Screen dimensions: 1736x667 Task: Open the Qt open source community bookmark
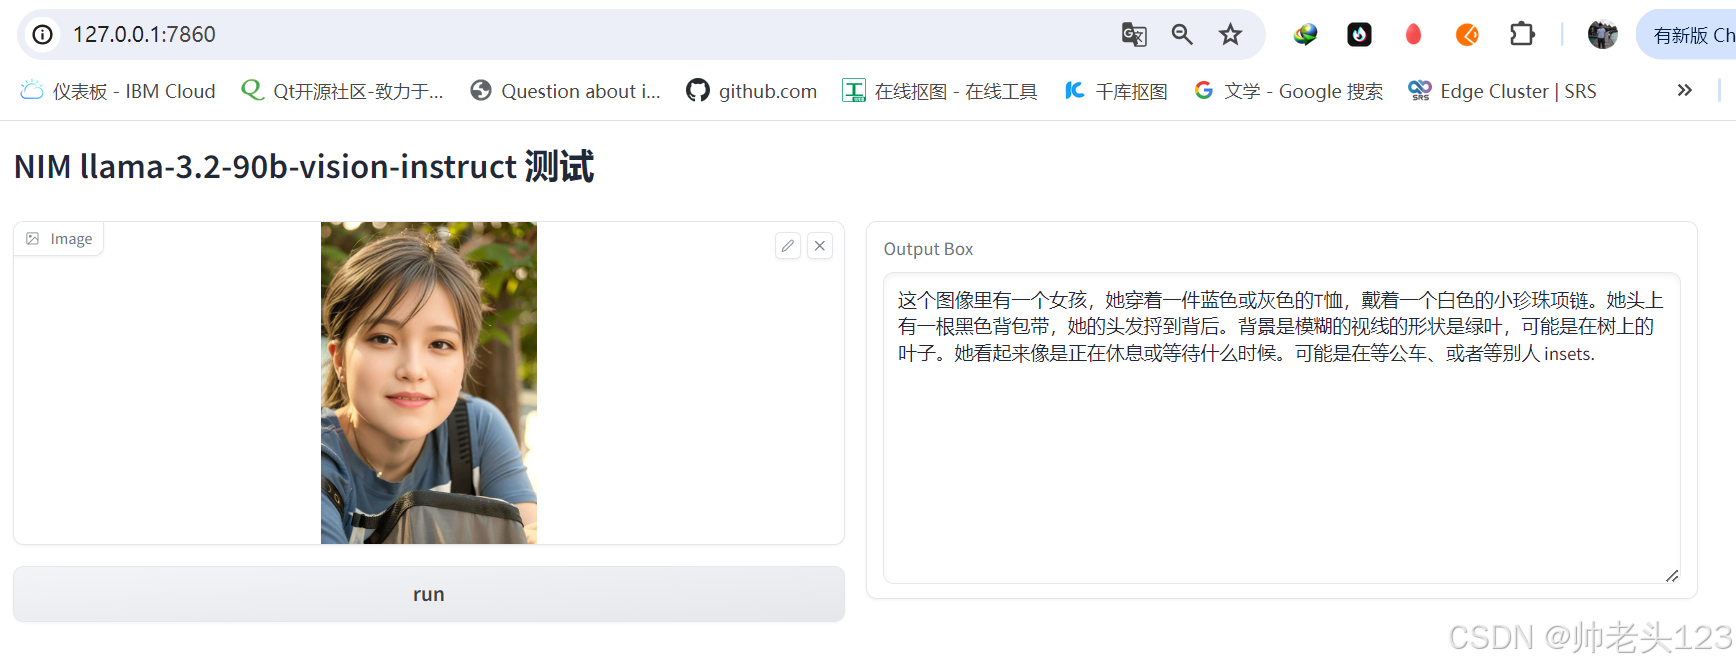342,91
